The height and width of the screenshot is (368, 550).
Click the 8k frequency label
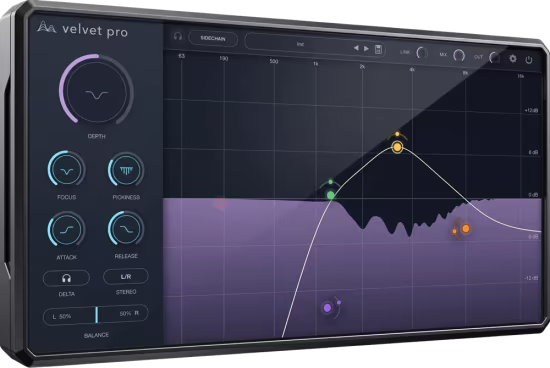[465, 73]
